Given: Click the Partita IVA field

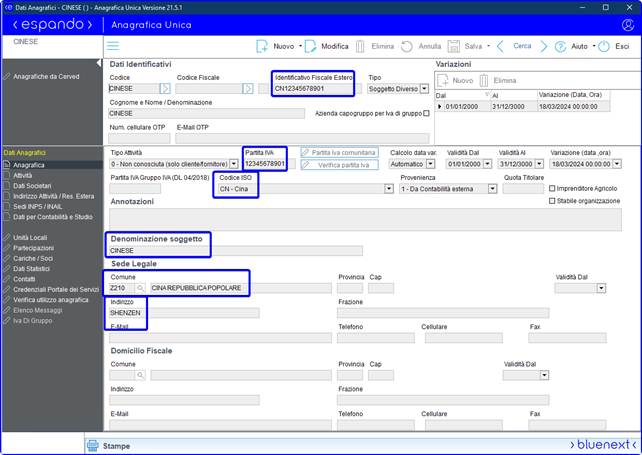Looking at the screenshot, I should point(265,164).
